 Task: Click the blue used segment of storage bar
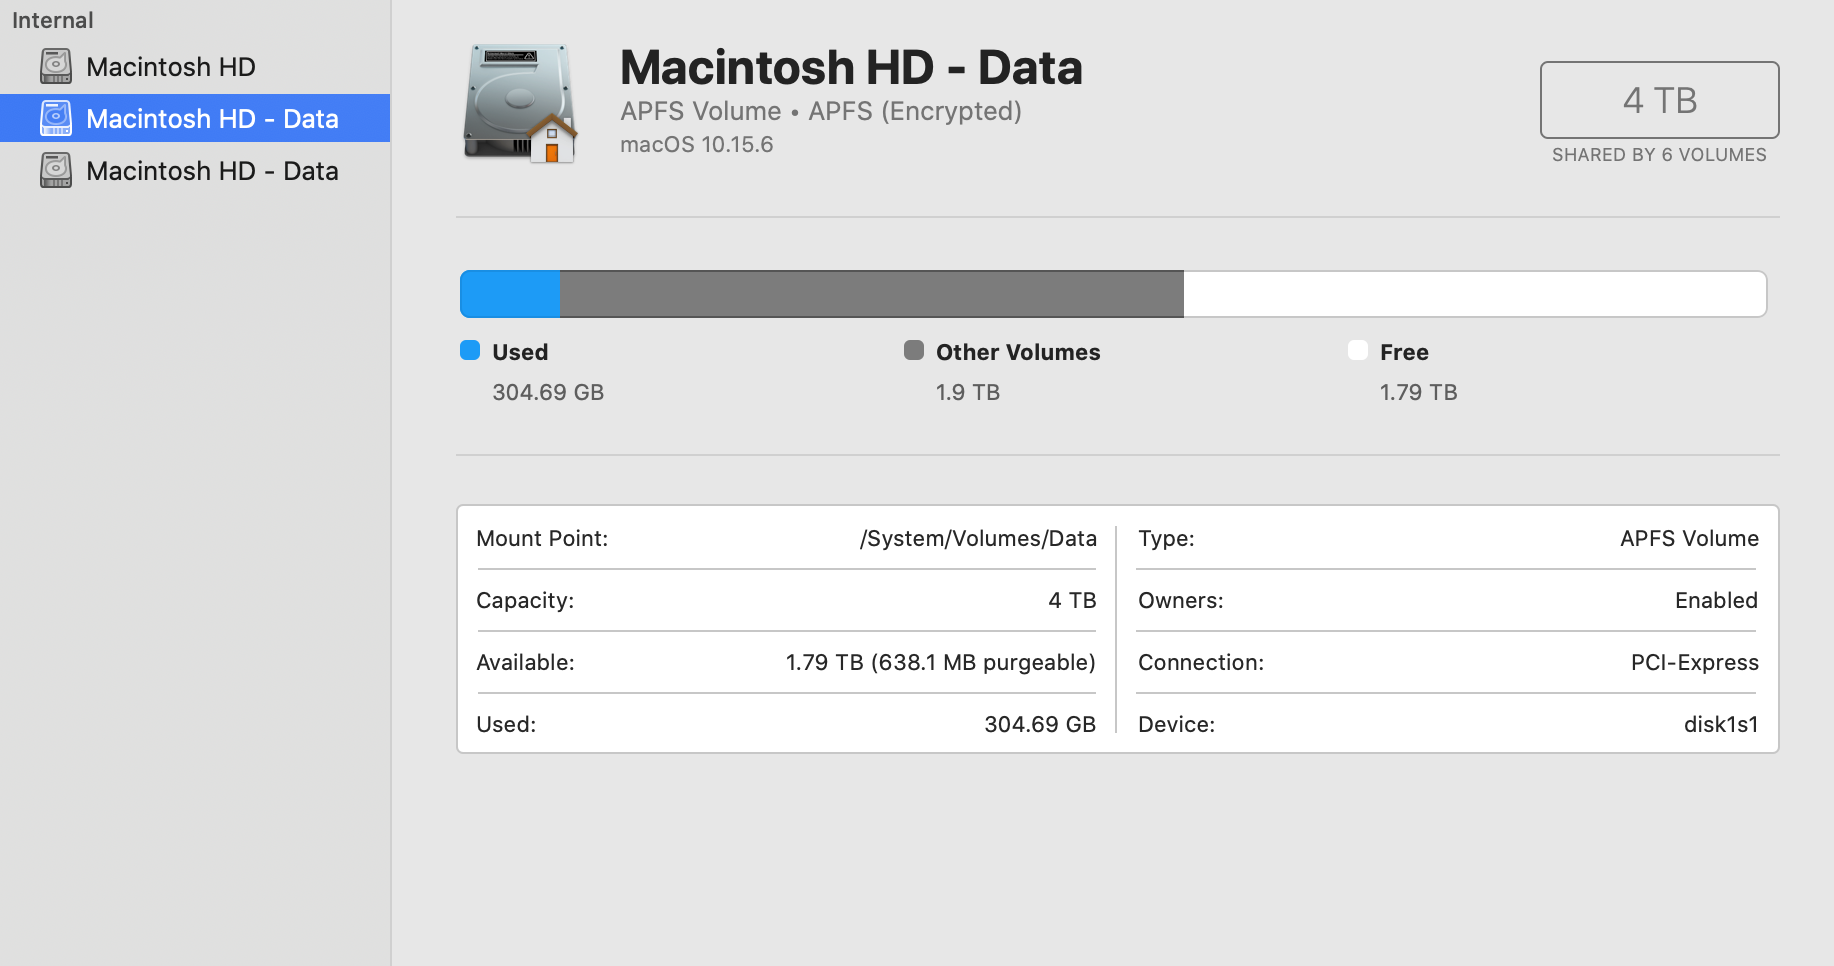click(x=510, y=294)
